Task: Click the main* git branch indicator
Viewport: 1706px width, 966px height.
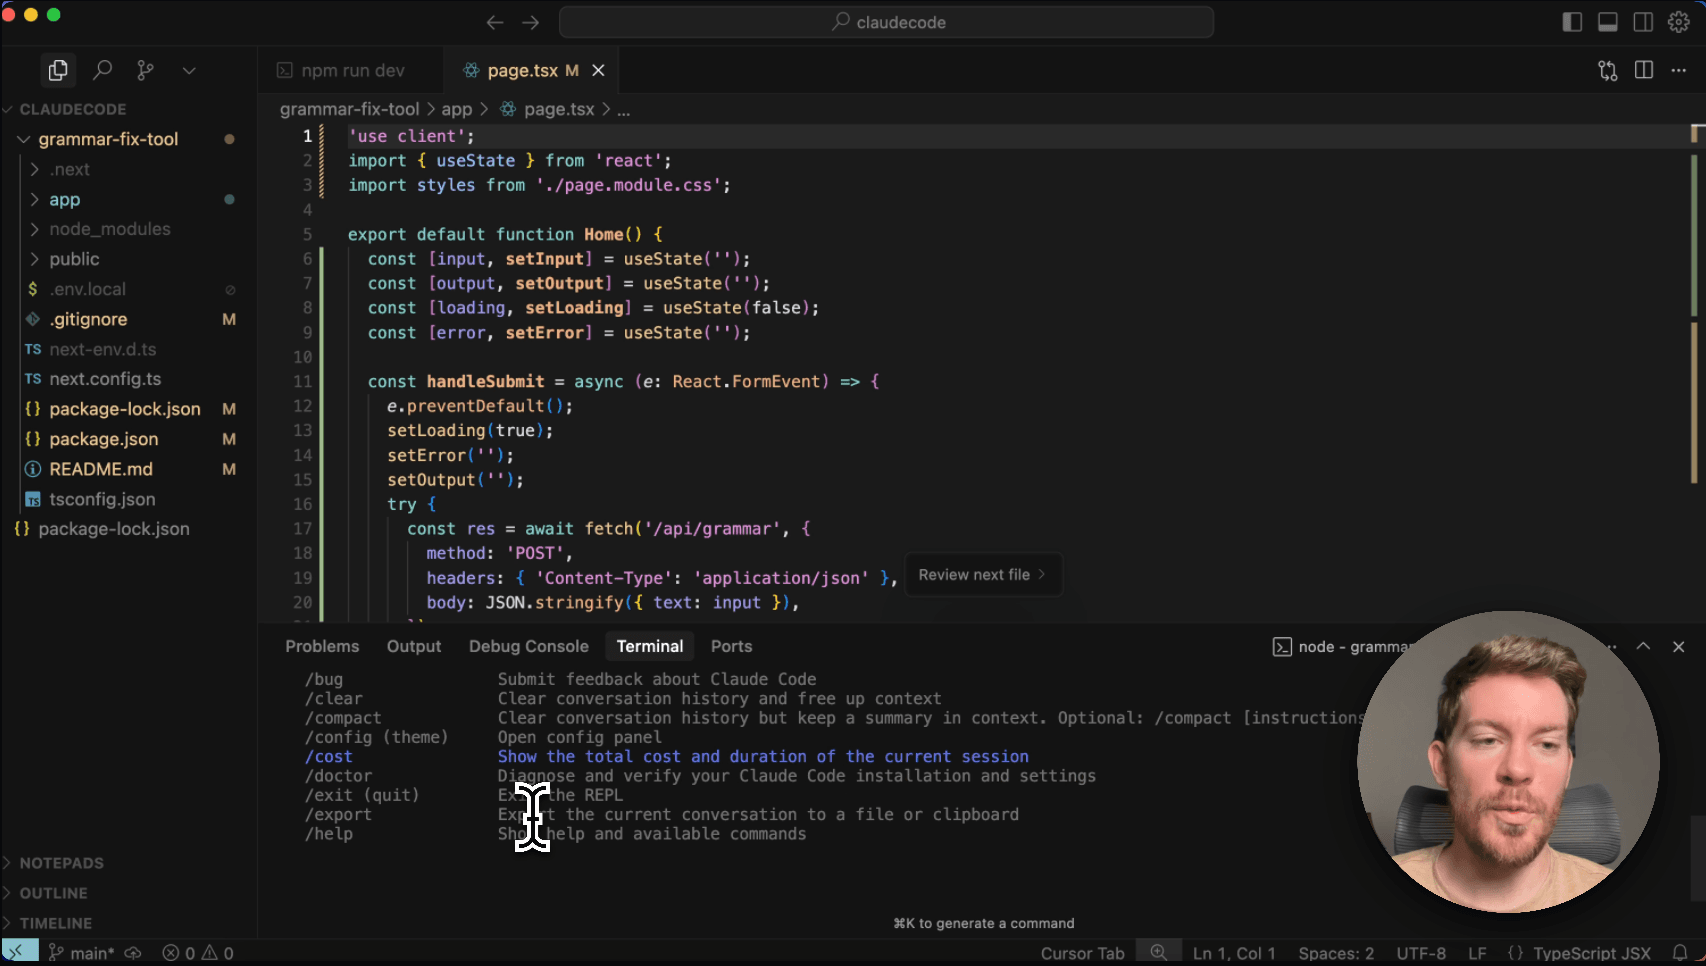Action: [82, 953]
